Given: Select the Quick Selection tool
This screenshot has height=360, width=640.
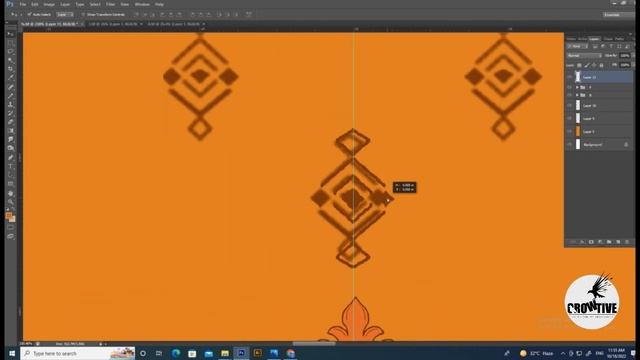Looking at the screenshot, I should 11,60.
